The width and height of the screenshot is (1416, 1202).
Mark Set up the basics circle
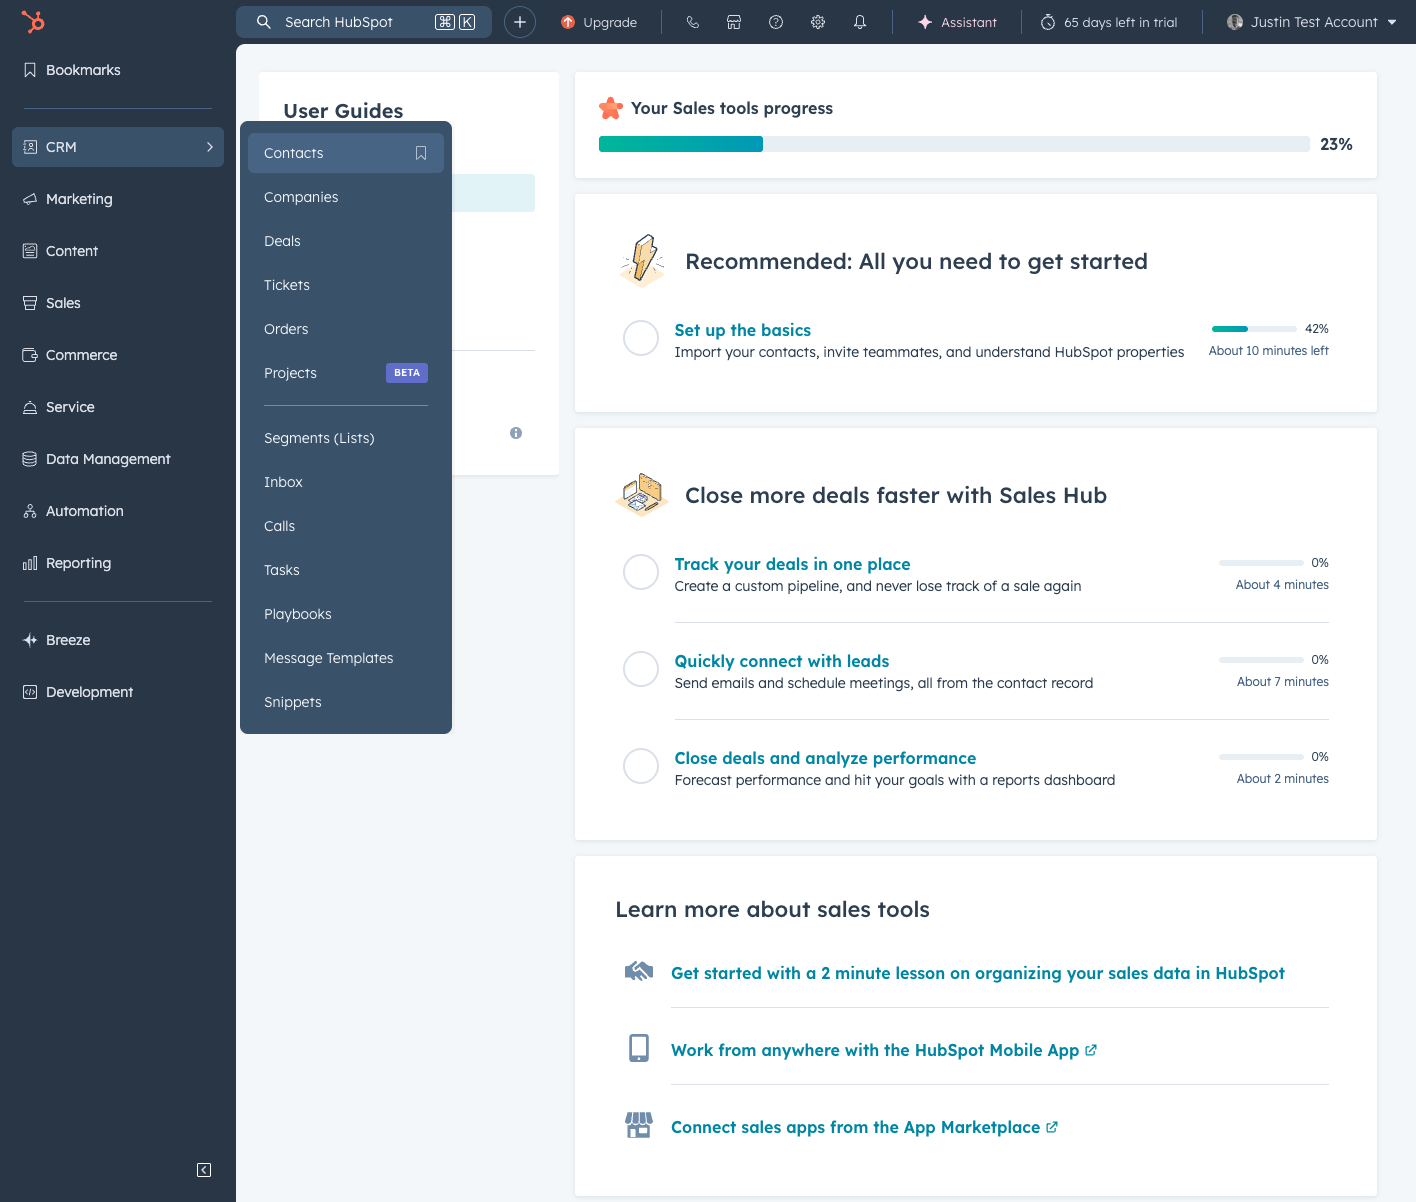(x=641, y=338)
